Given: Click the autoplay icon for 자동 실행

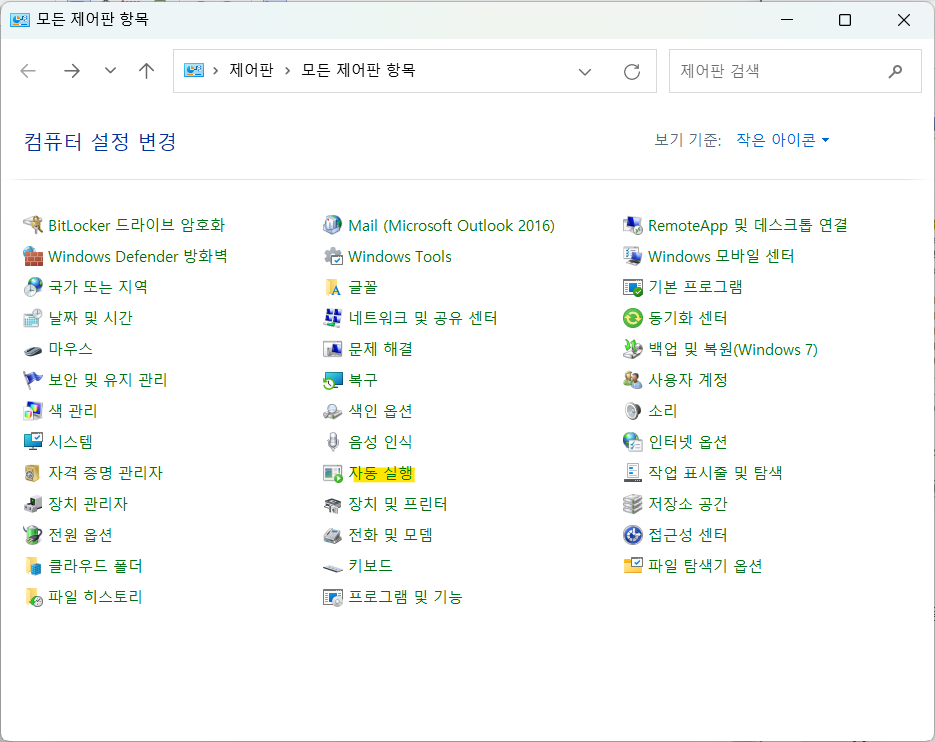Looking at the screenshot, I should (333, 474).
